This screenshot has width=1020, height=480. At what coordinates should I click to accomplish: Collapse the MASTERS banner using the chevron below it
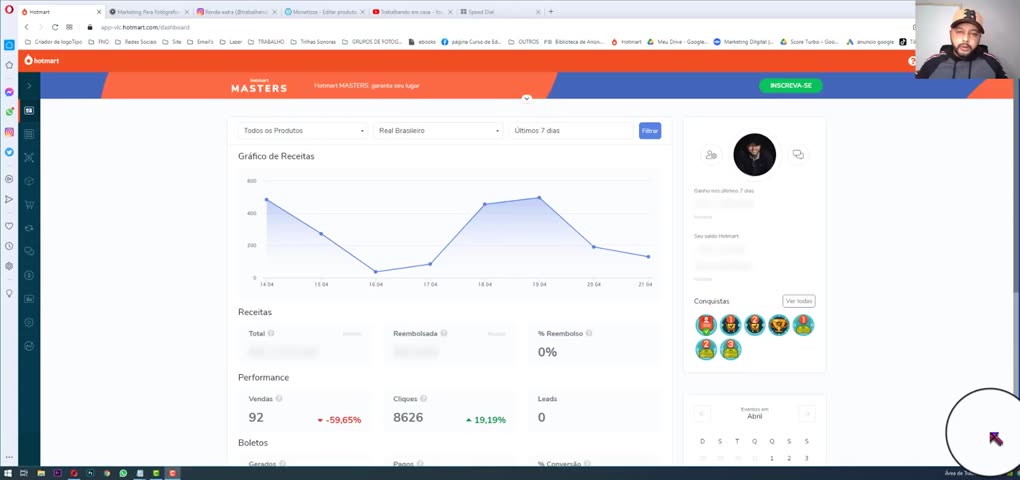(x=526, y=98)
